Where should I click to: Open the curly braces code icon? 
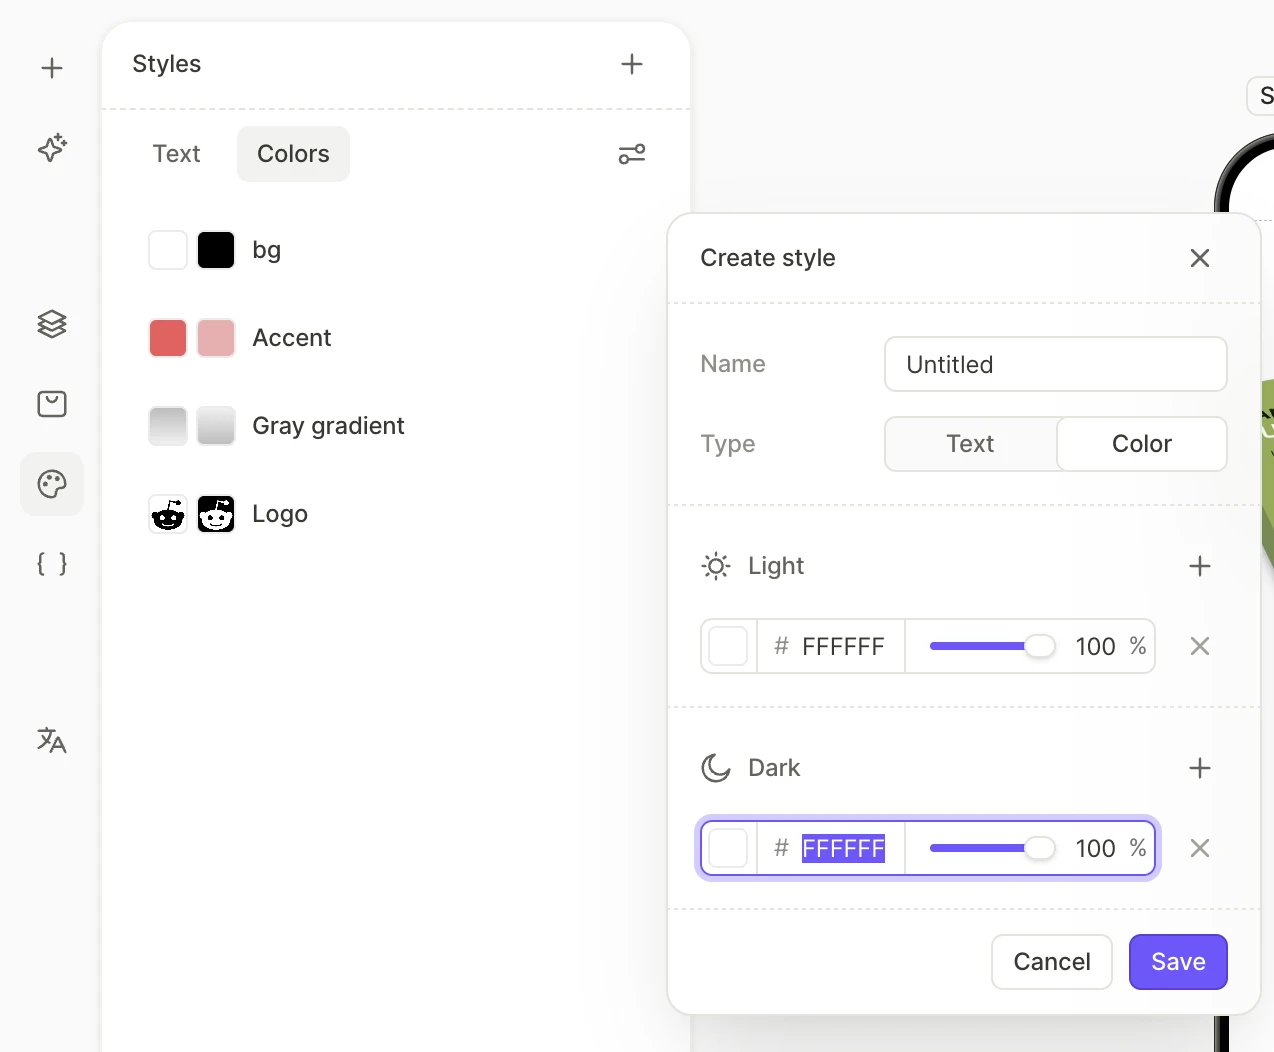[x=52, y=564]
